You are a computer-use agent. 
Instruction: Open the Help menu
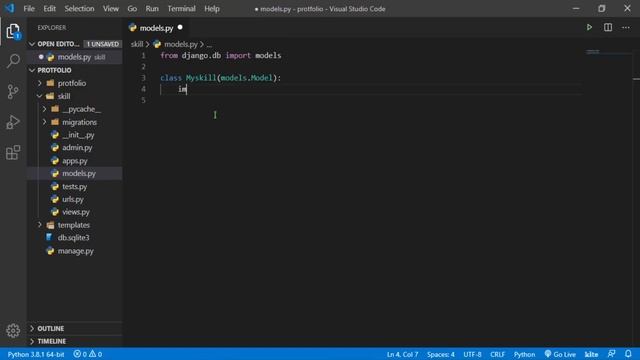coord(212,9)
